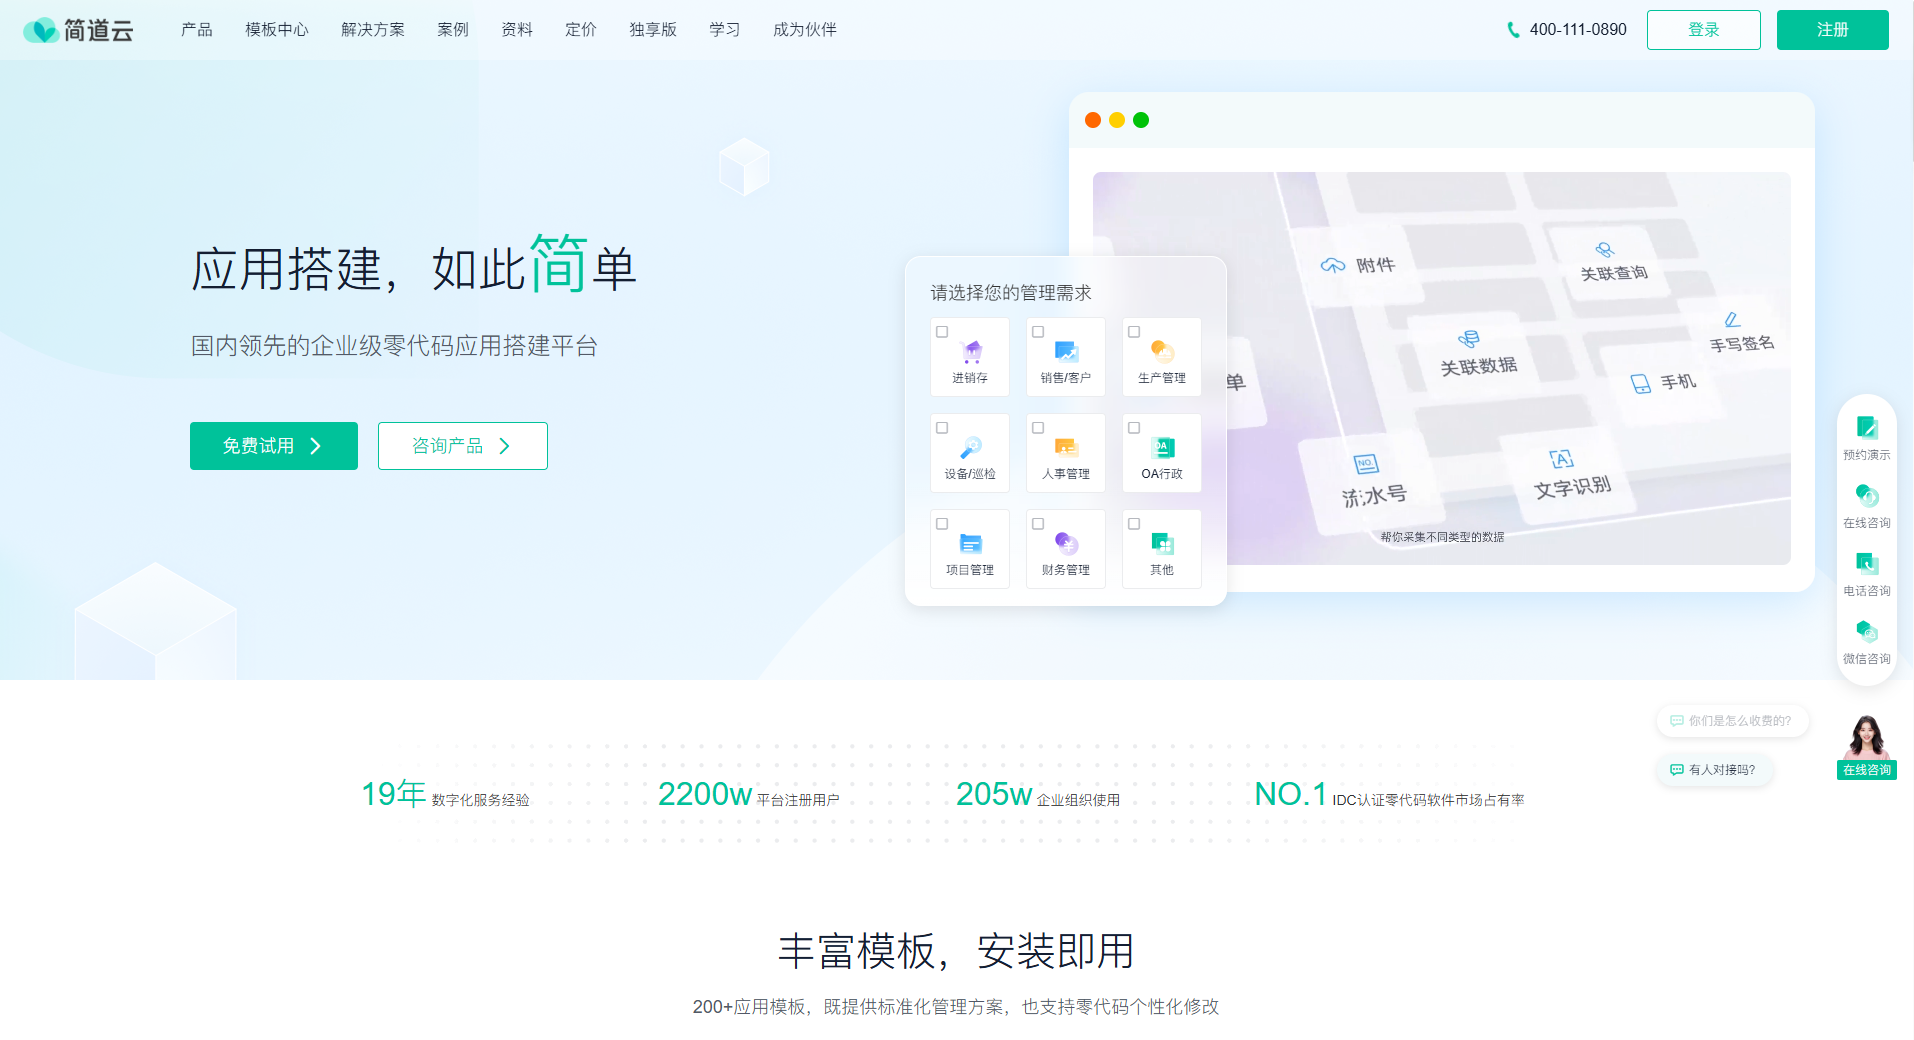Click the 在线咨询 green label under avatar
1914x1040 pixels.
[1867, 770]
